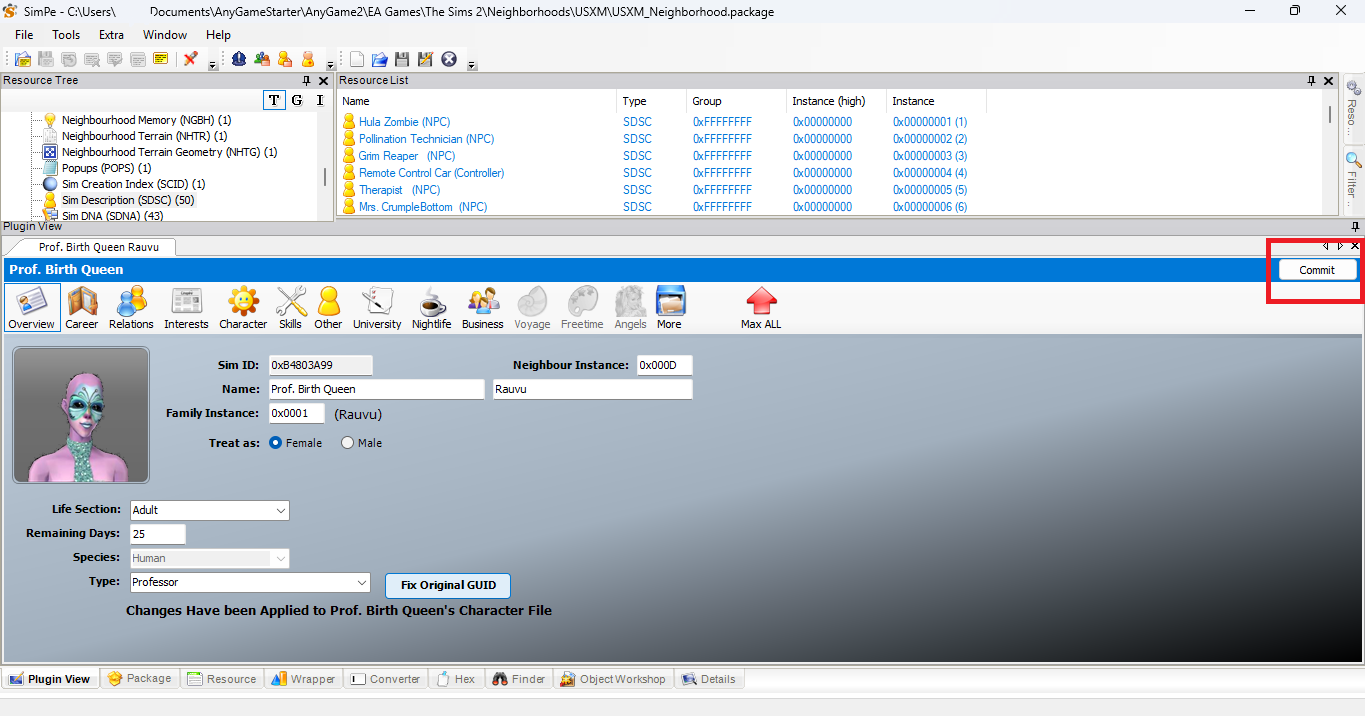Switch Treat as to Male
The height and width of the screenshot is (716, 1365).
click(x=347, y=442)
